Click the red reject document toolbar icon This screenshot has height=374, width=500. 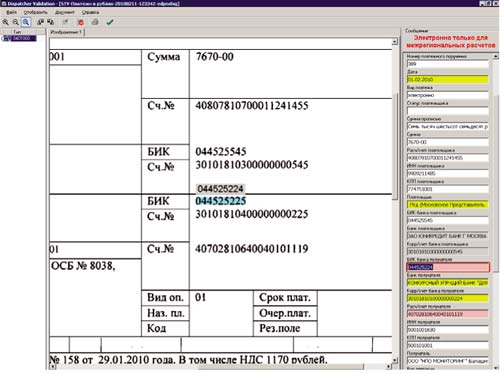click(x=80, y=22)
